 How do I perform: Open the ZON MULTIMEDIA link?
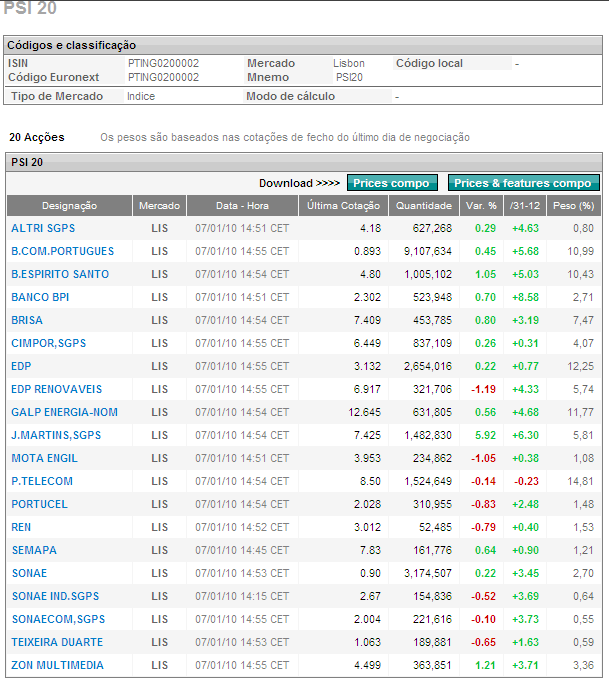pyautogui.click(x=57, y=665)
